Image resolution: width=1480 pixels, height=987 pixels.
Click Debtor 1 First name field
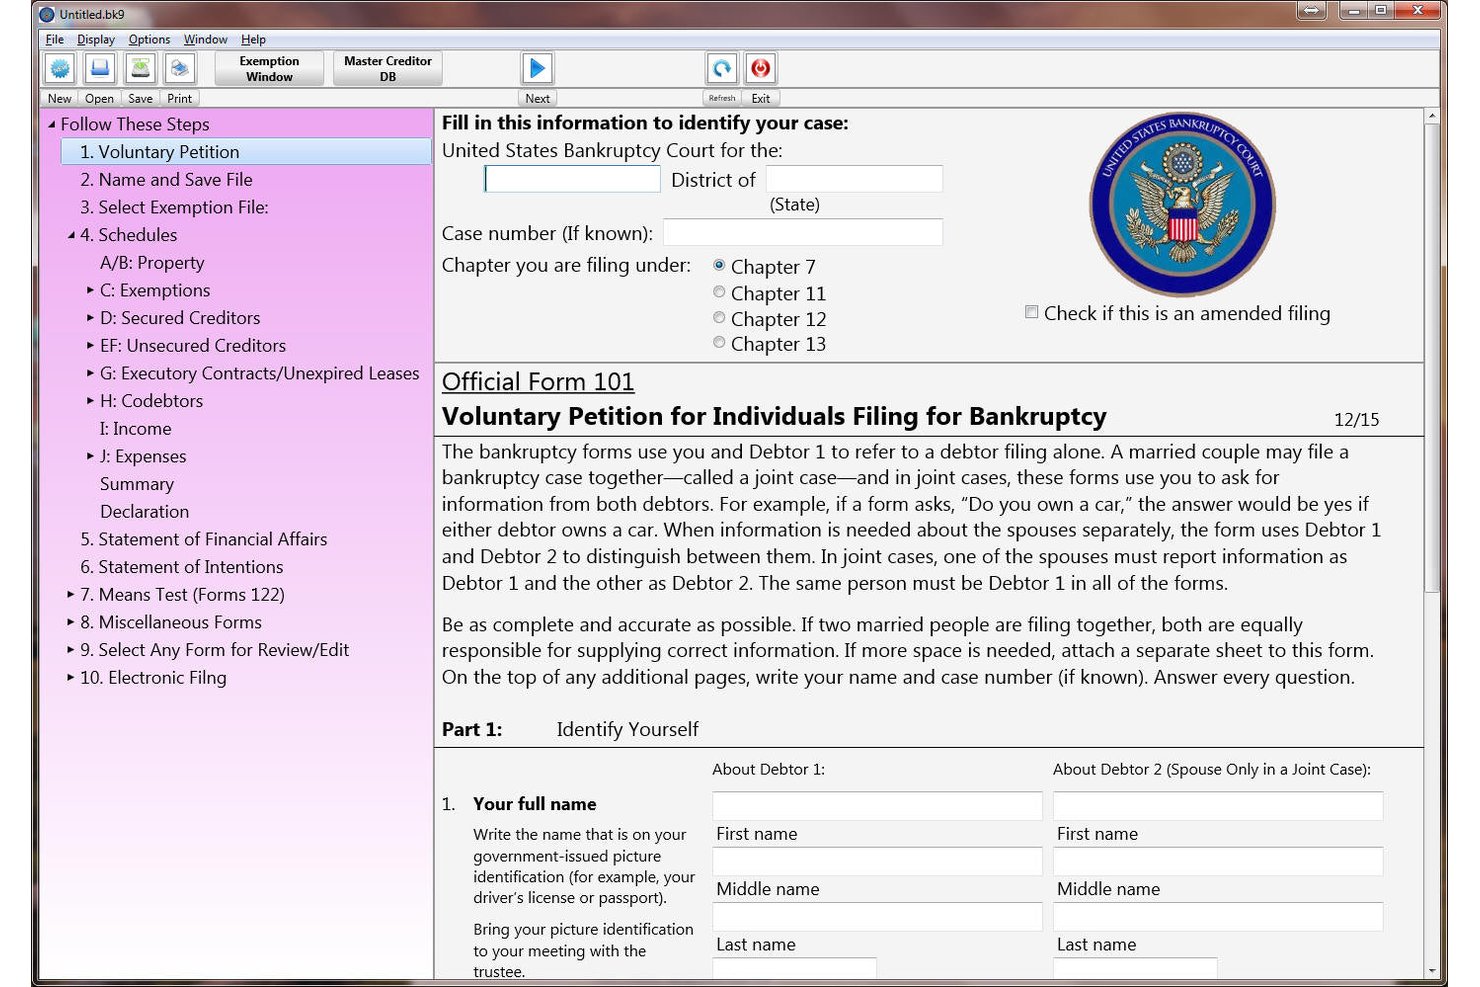877,806
